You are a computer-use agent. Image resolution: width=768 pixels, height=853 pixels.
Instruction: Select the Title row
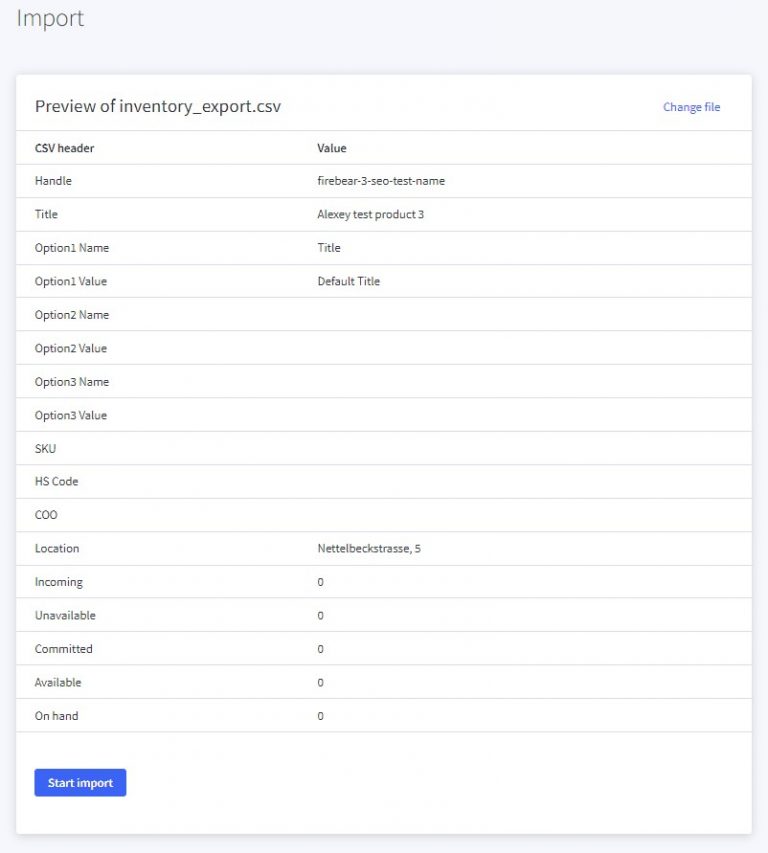pyautogui.click(x=45, y=214)
